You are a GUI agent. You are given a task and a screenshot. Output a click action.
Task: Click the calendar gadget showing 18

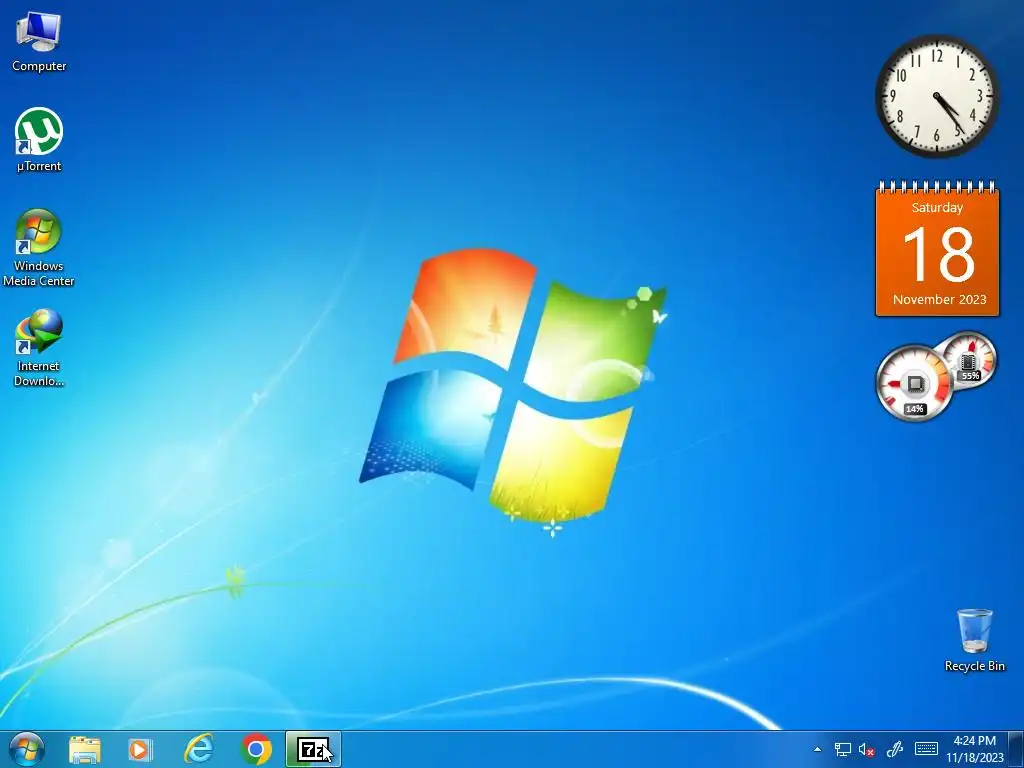coord(937,249)
